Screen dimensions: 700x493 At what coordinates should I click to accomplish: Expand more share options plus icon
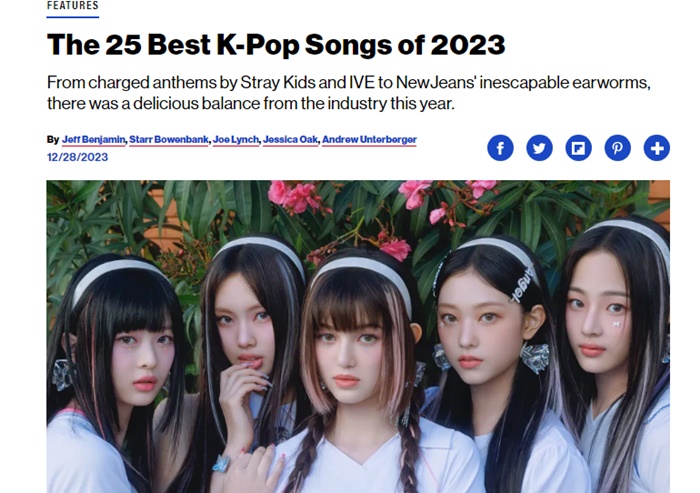tap(657, 148)
